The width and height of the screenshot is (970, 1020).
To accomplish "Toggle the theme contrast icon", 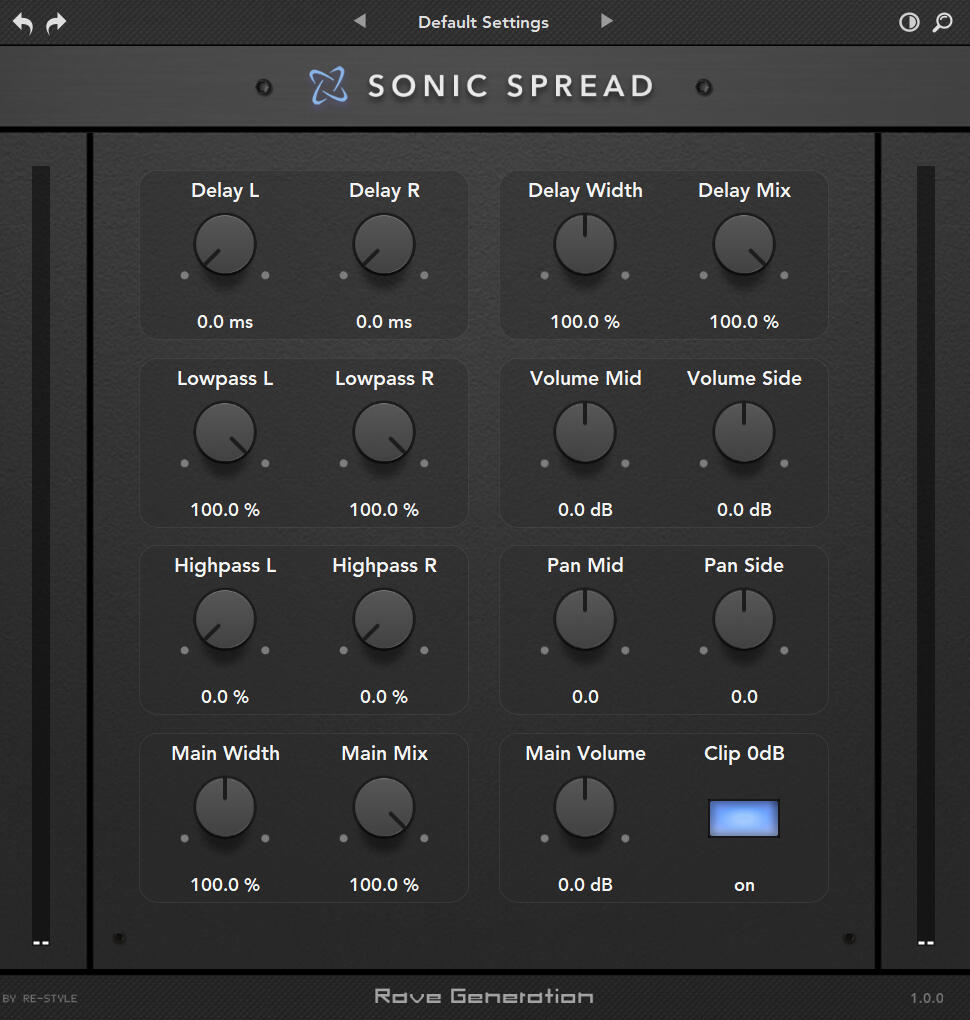I will pos(908,22).
